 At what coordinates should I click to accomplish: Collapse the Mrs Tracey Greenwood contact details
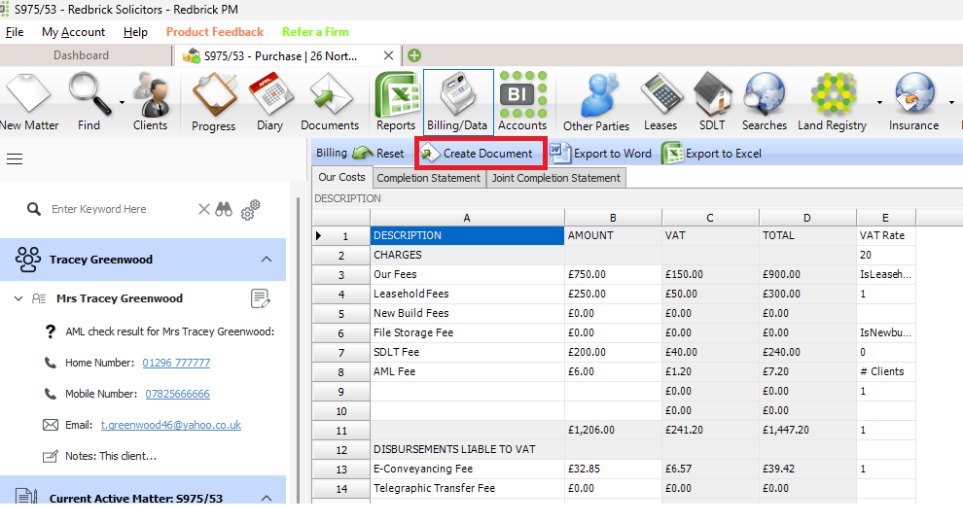point(19,298)
